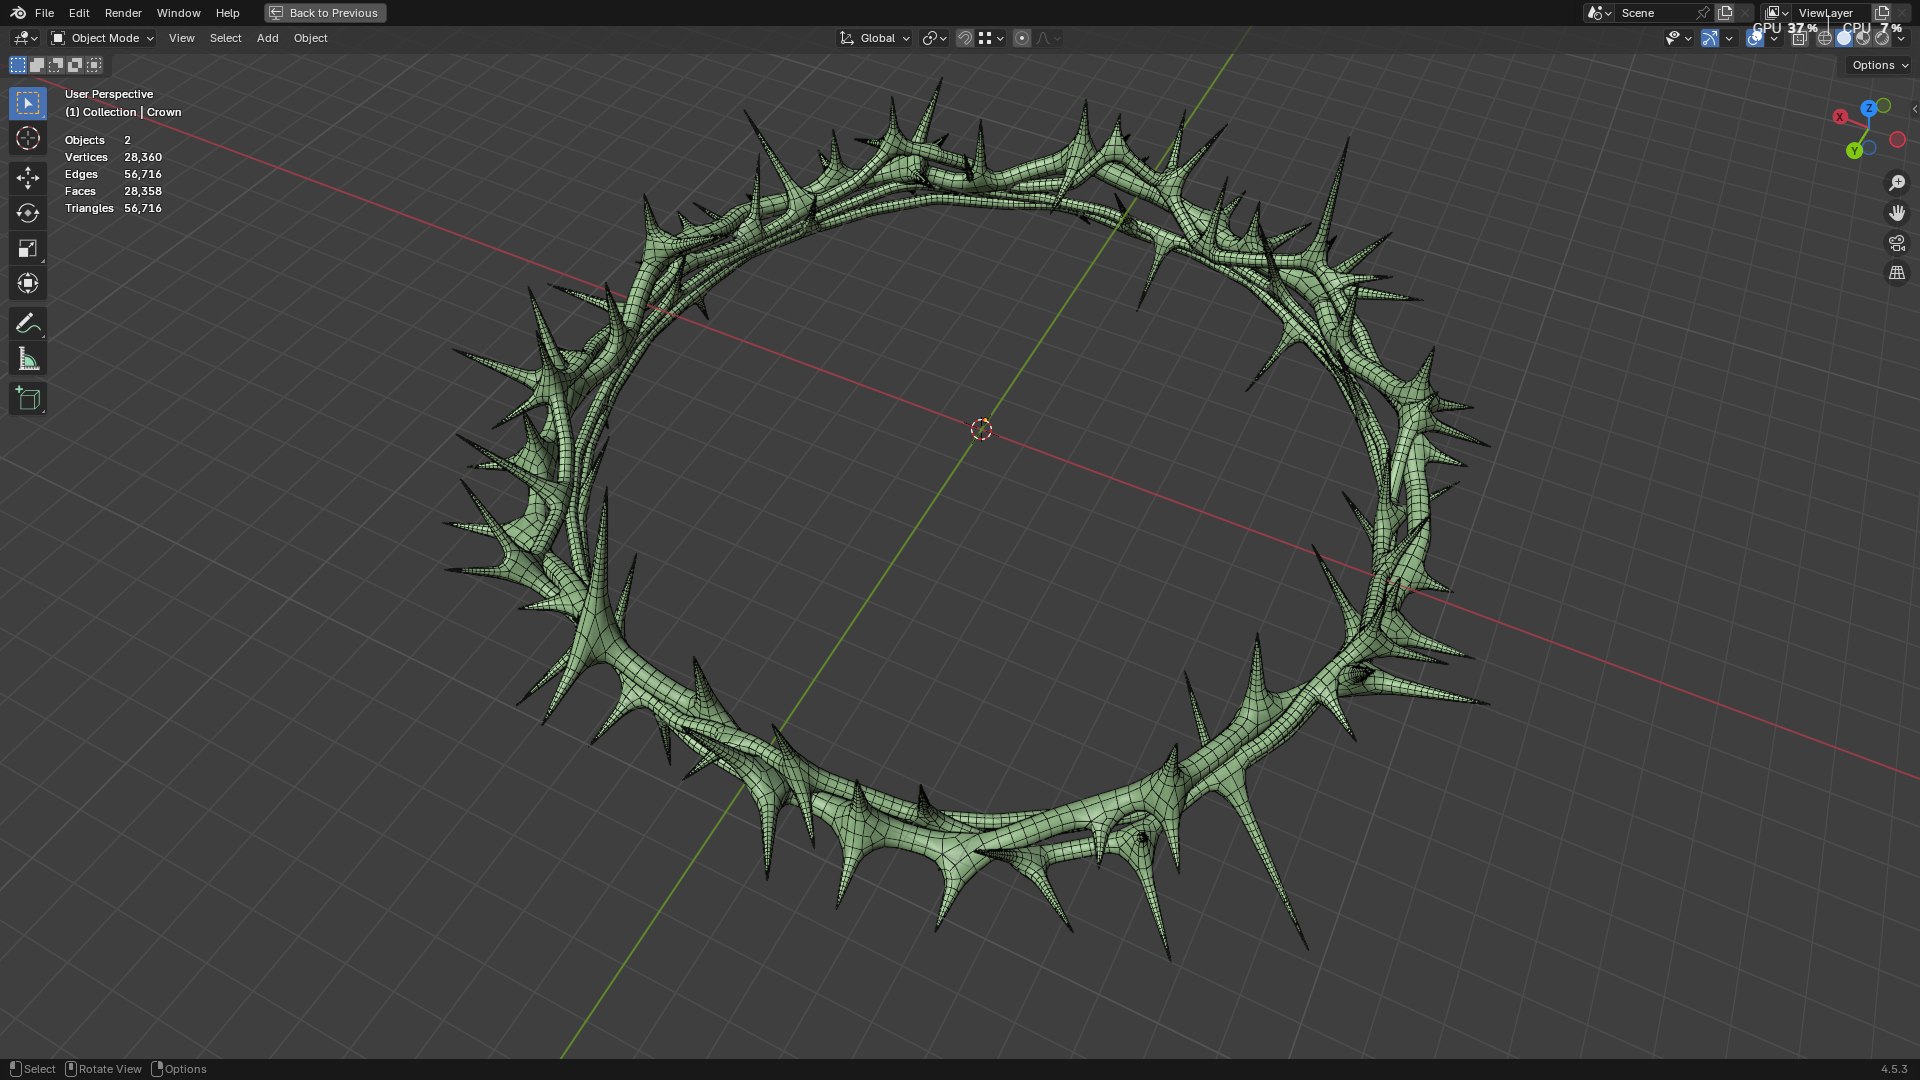Open the gizmo settings dropdown arrow
1920x1080 pixels.
click(x=1729, y=38)
